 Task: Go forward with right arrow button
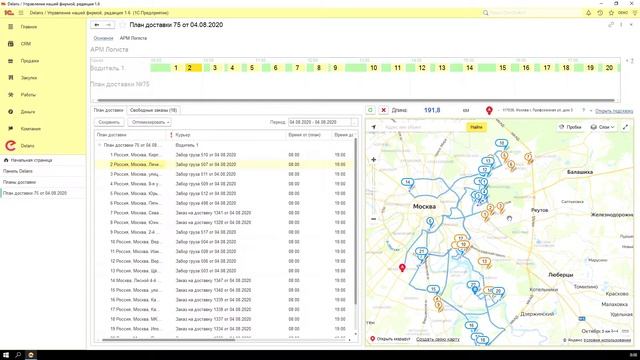coord(108,25)
